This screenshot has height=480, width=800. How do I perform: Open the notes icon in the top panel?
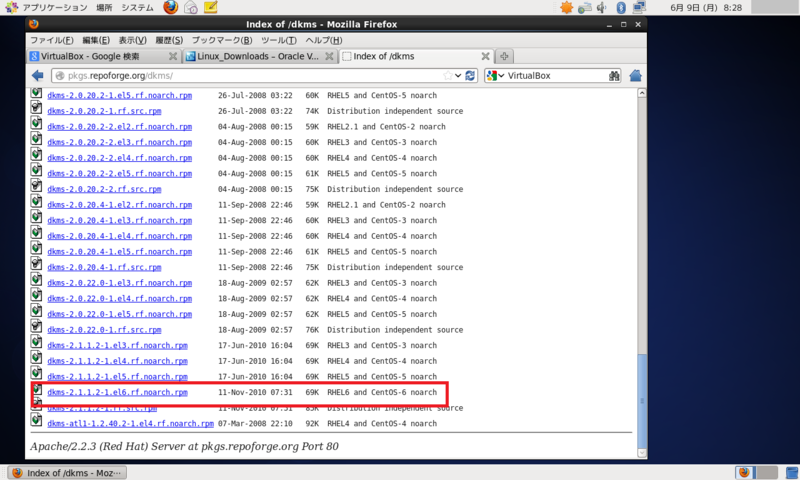click(x=210, y=7)
